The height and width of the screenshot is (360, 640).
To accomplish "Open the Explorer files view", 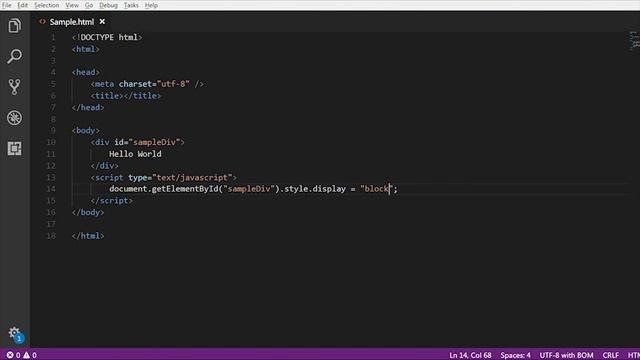I will pyautogui.click(x=14, y=26).
